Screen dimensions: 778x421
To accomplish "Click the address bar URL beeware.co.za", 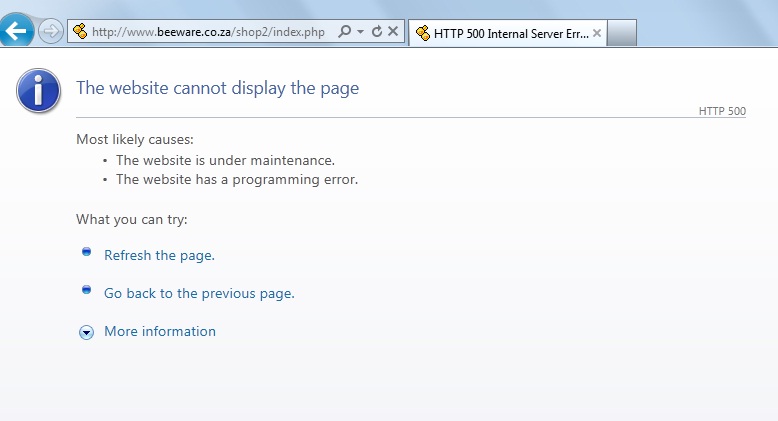I will click(208, 32).
